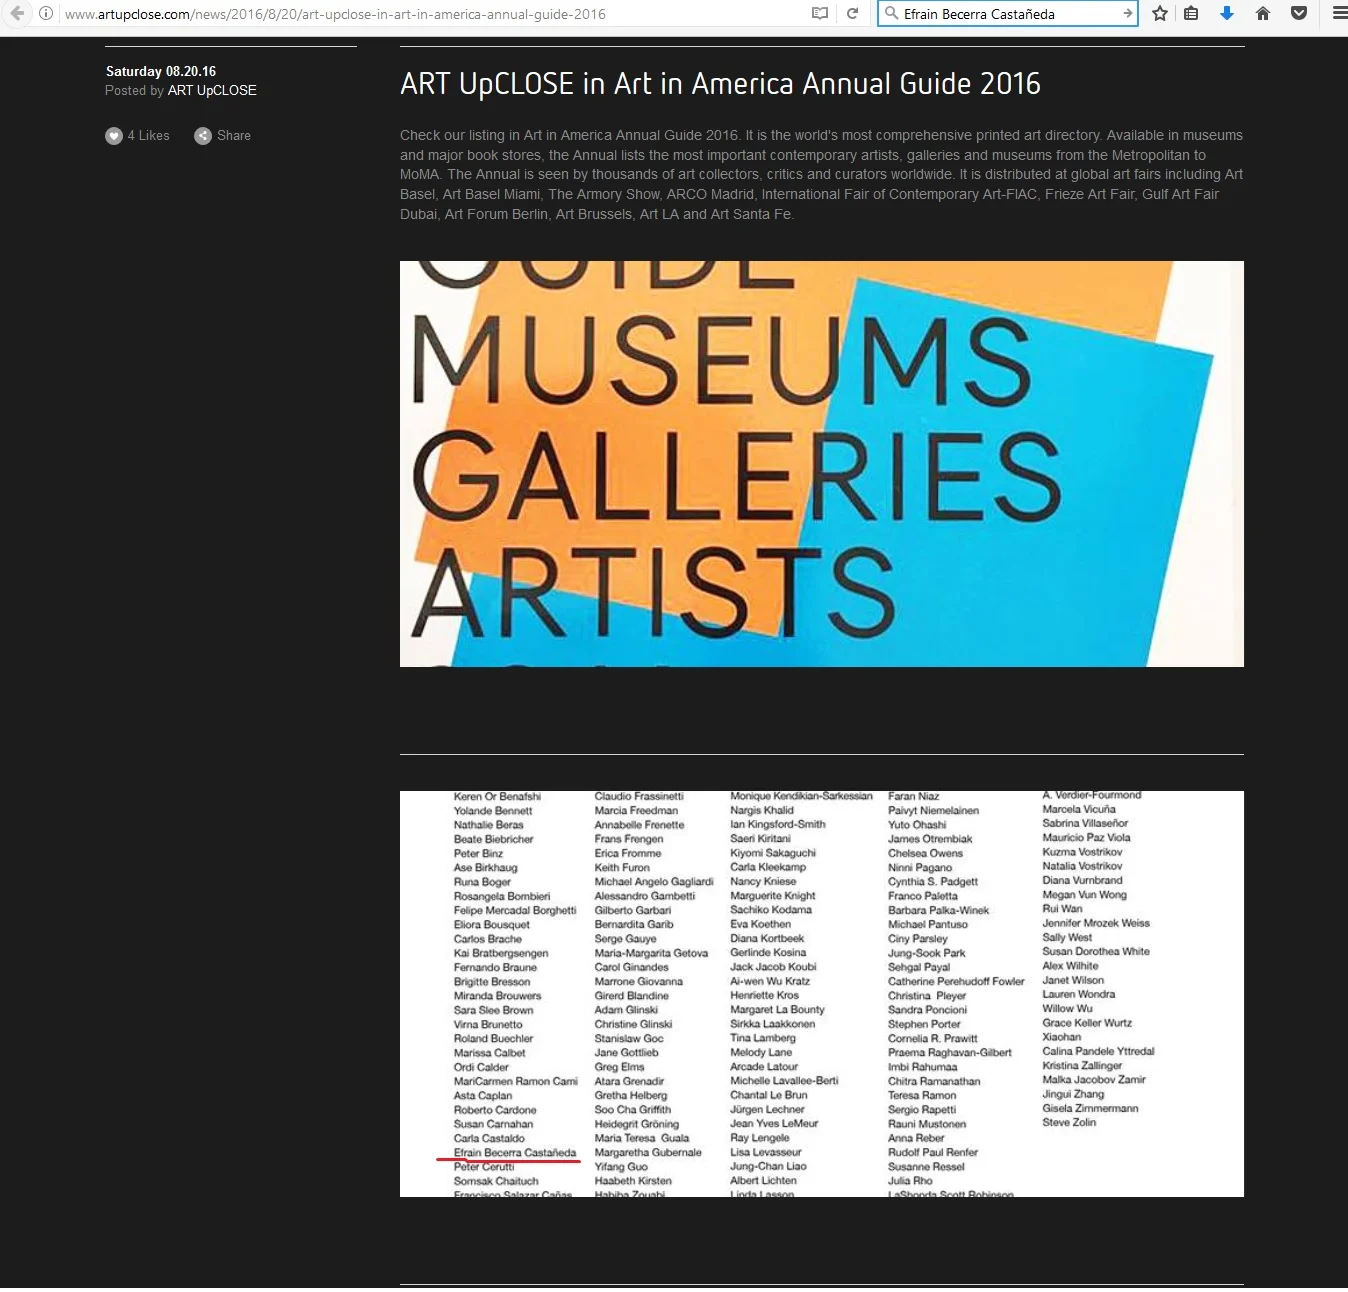Click the name Rudolf Paul Renfer

(x=933, y=1152)
